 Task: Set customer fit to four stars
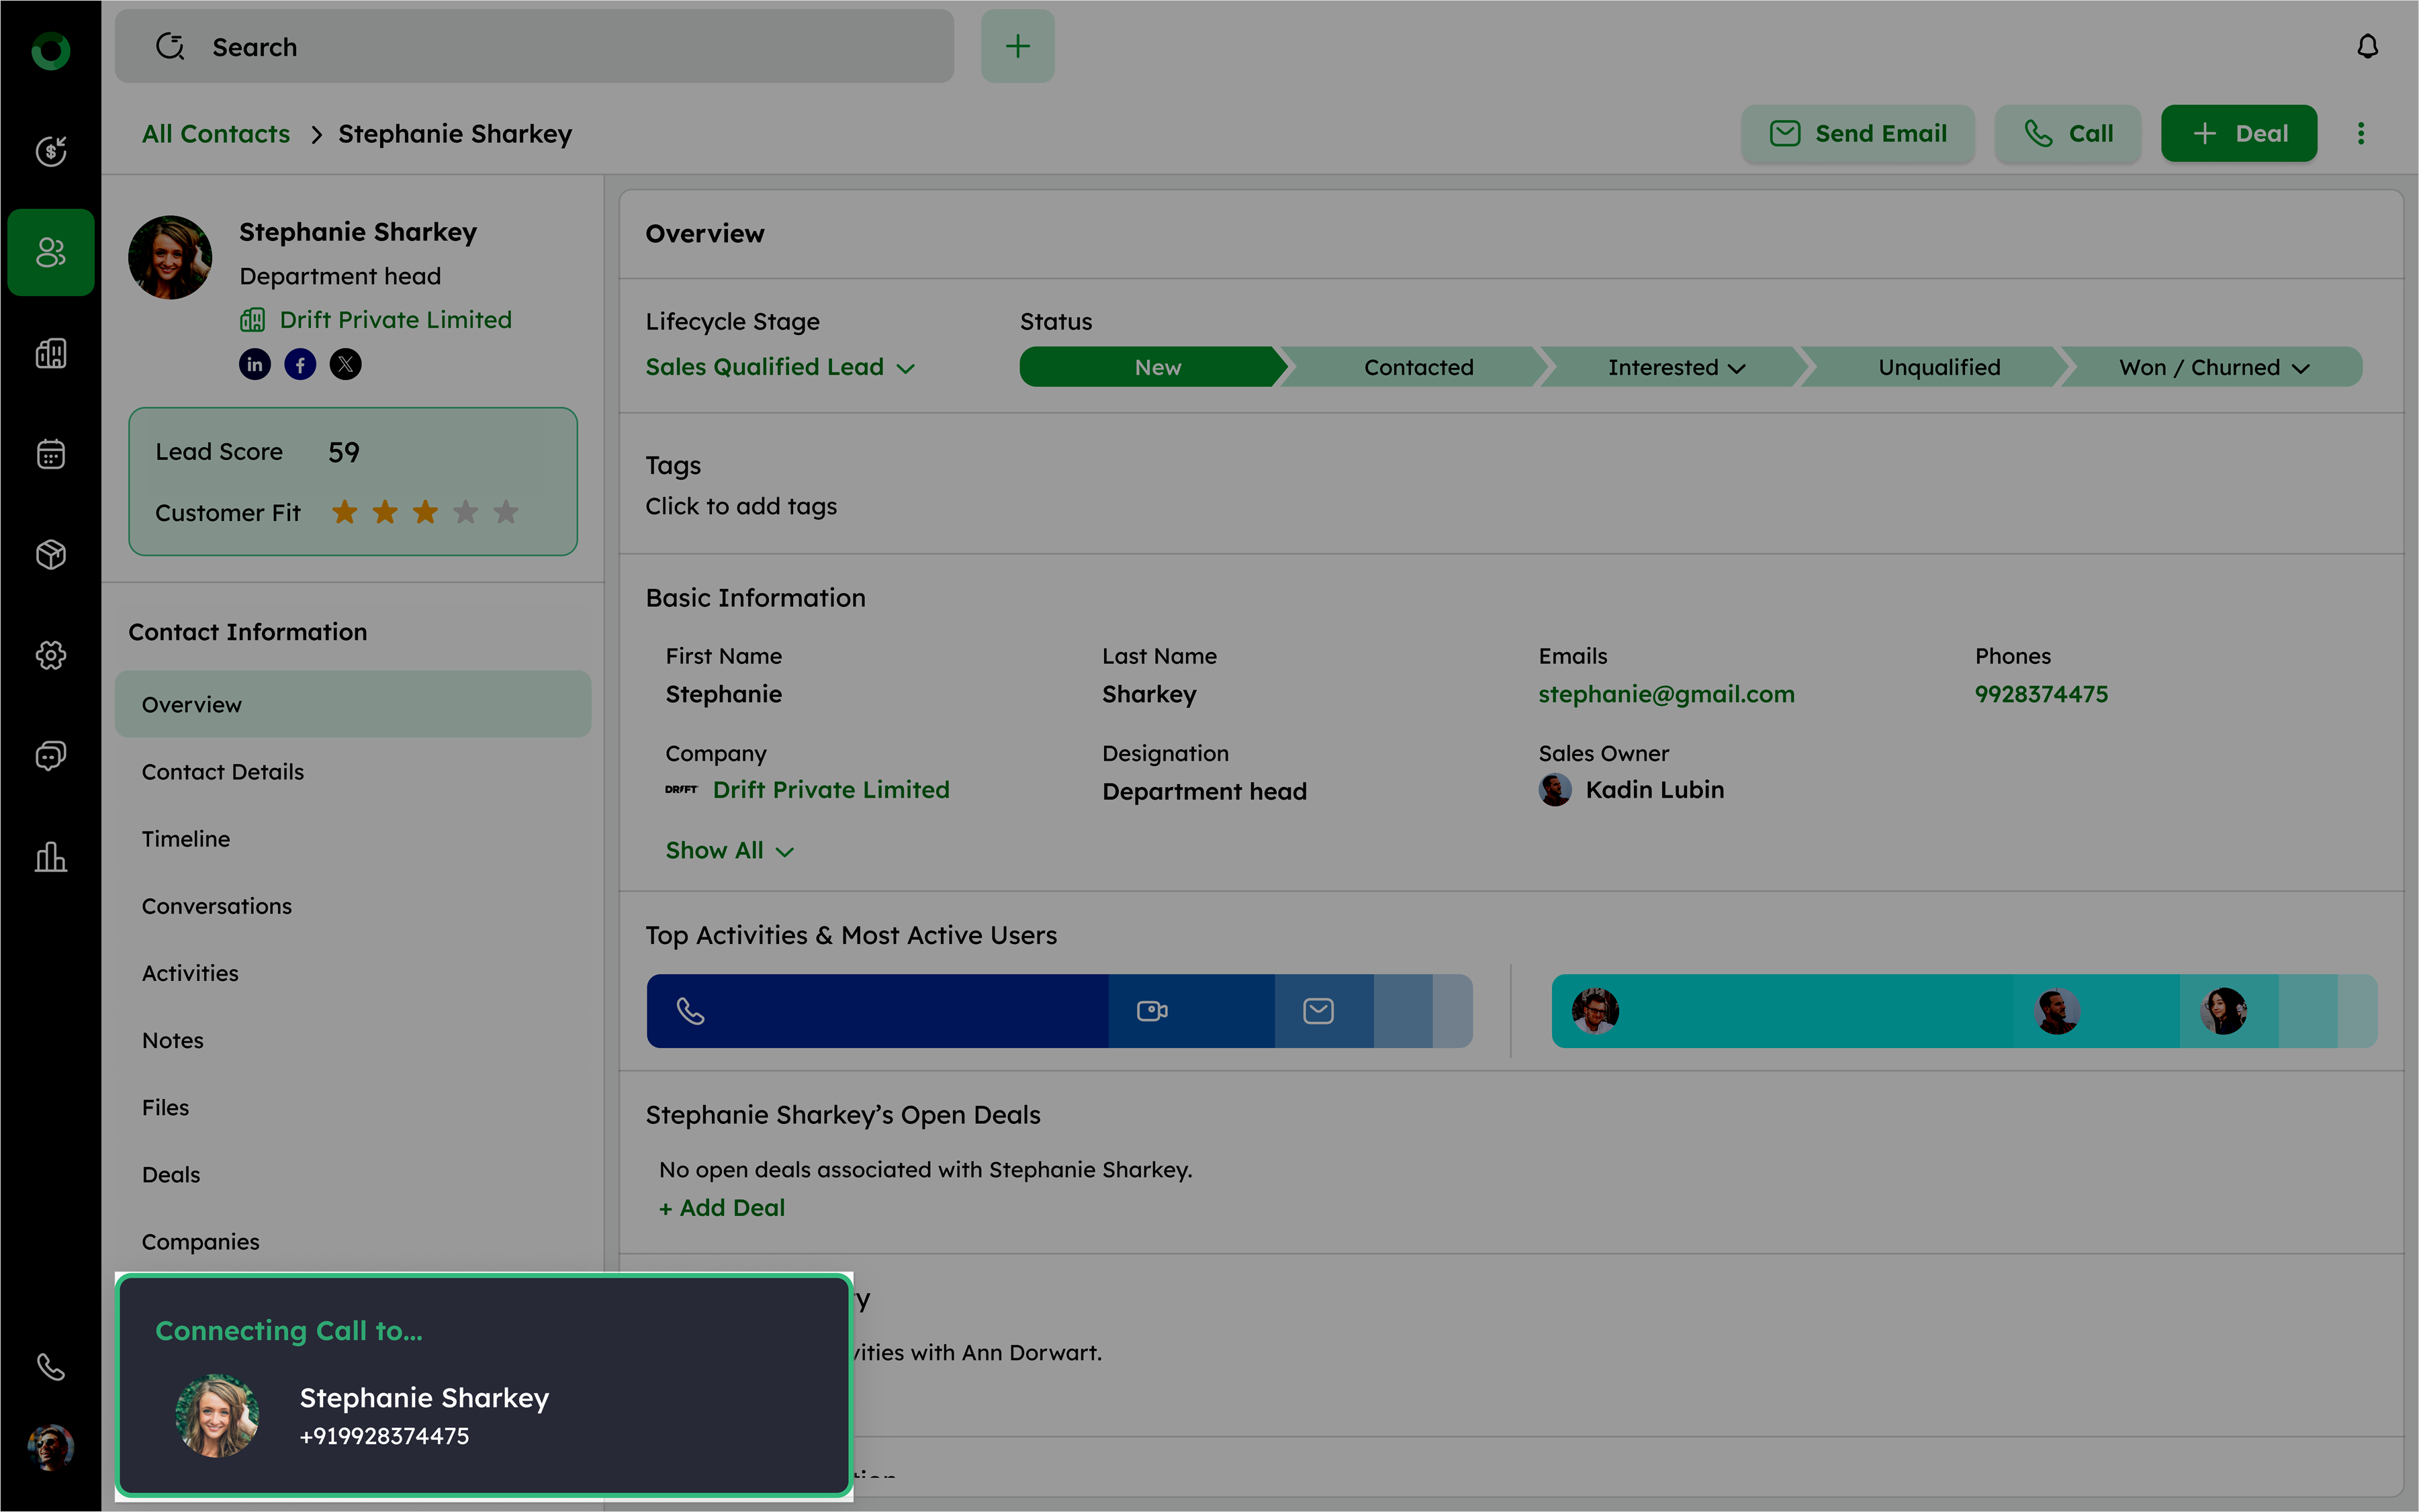point(466,512)
